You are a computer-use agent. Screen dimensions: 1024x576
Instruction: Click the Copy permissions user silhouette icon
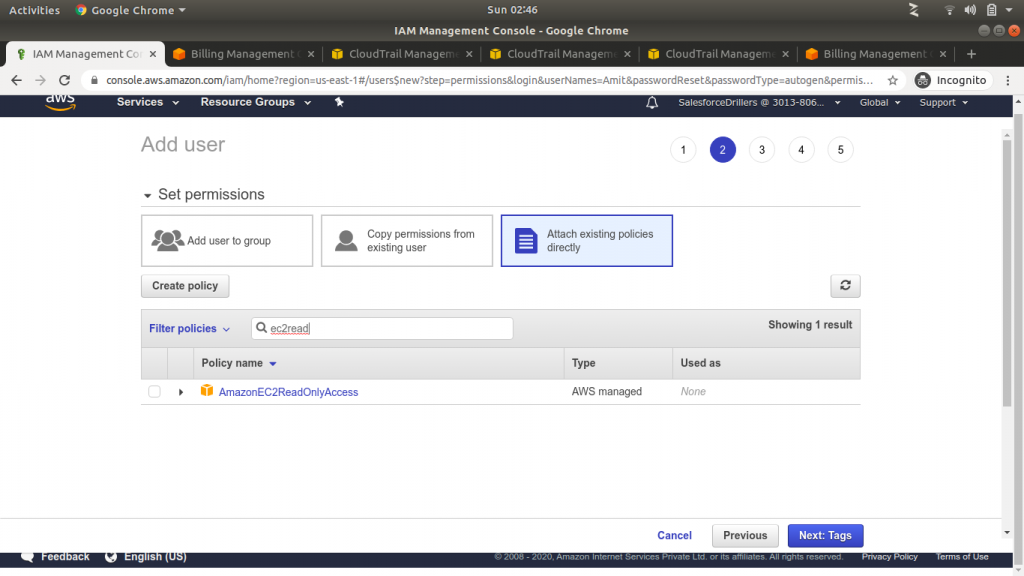346,240
